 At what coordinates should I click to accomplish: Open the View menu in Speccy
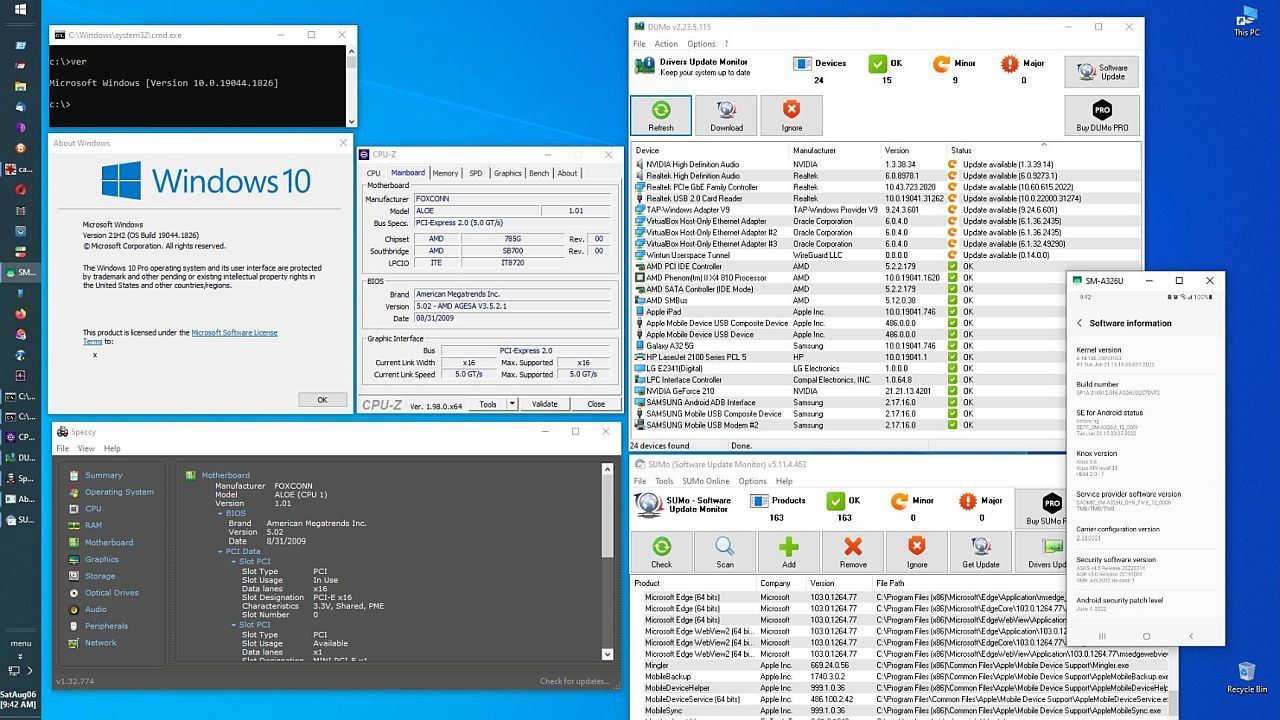[87, 448]
